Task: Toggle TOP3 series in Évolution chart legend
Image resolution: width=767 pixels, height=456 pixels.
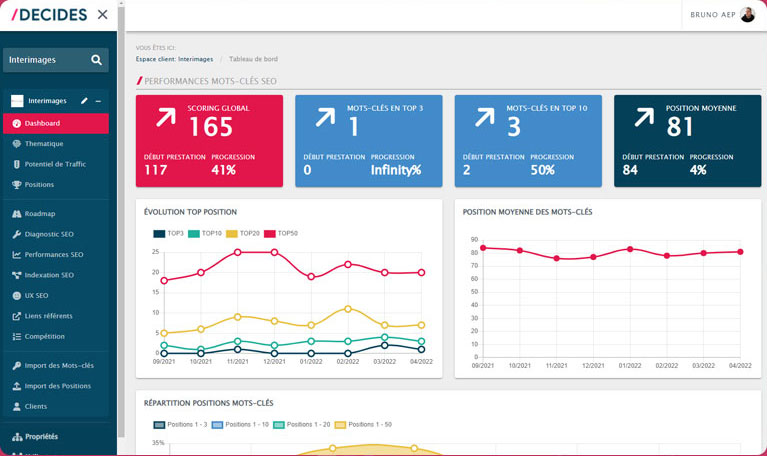Action: tap(160, 233)
